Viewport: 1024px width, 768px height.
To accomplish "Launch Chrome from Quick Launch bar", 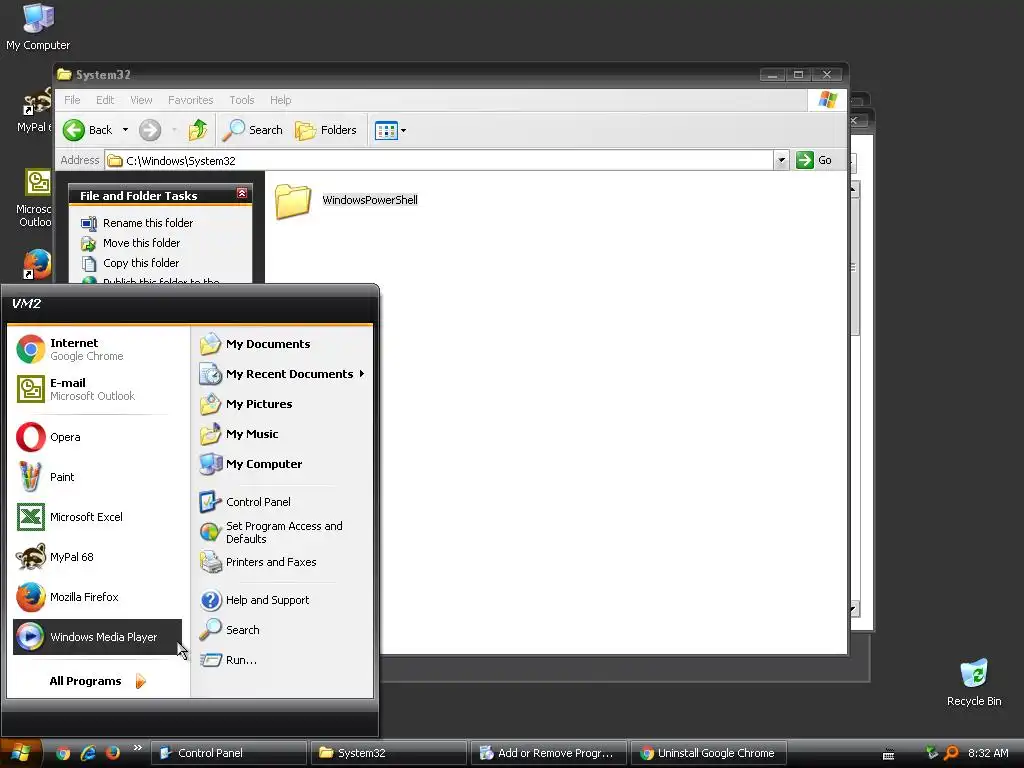I will click(x=63, y=753).
